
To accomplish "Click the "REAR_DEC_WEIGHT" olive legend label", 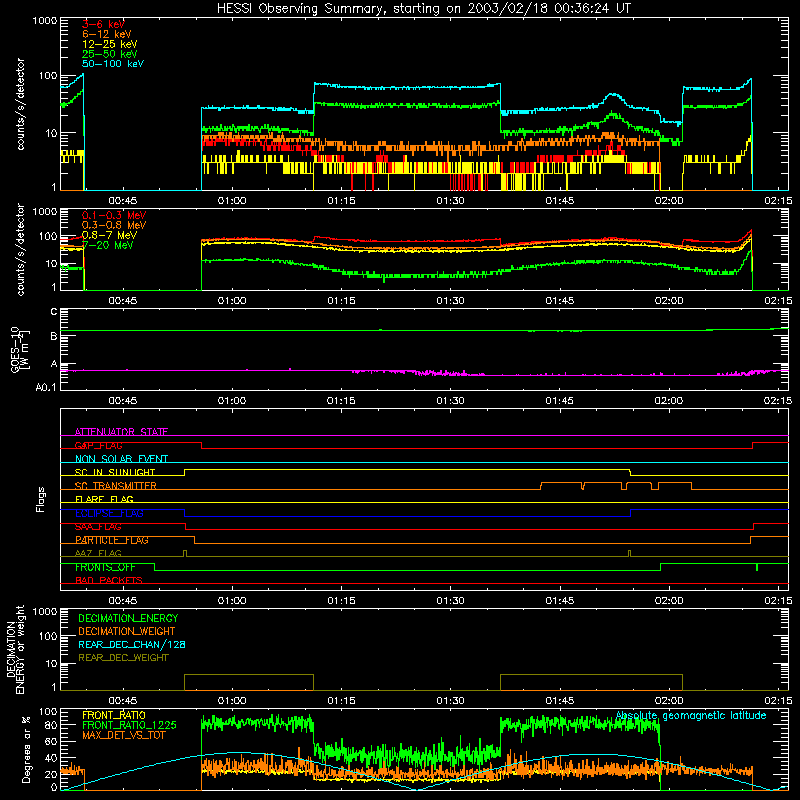I will point(123,658).
